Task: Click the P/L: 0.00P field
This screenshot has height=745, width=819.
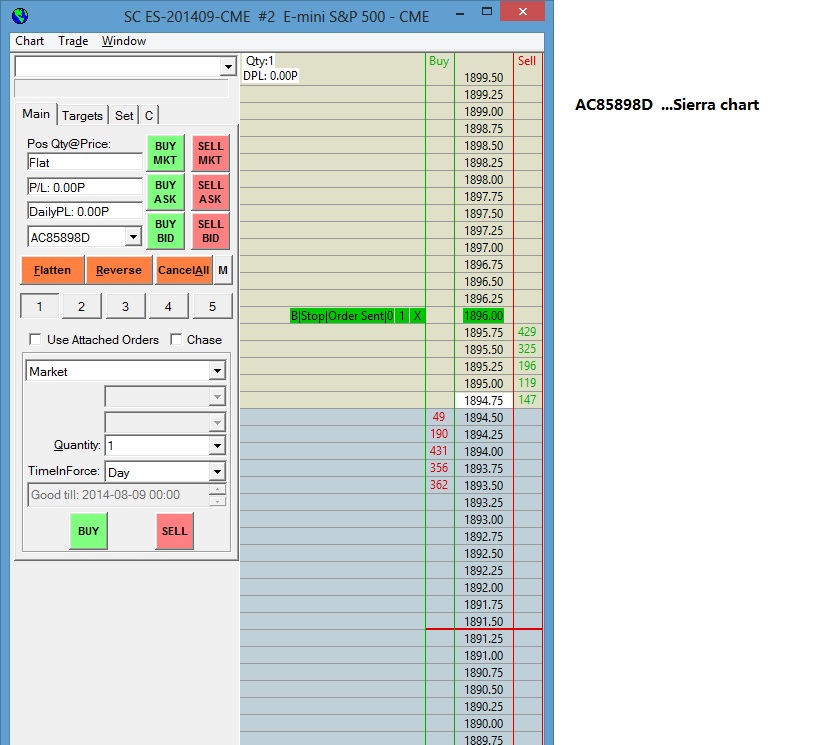Action: click(x=85, y=187)
